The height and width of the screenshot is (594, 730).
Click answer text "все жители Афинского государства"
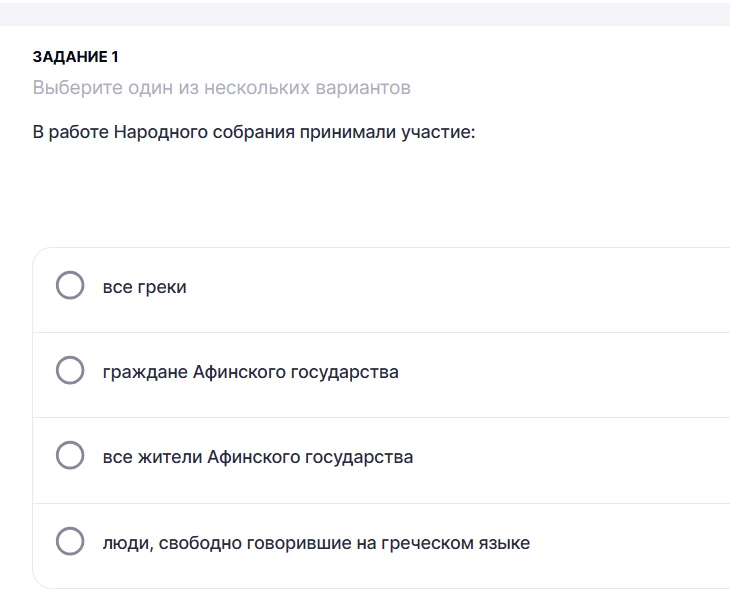(257, 457)
